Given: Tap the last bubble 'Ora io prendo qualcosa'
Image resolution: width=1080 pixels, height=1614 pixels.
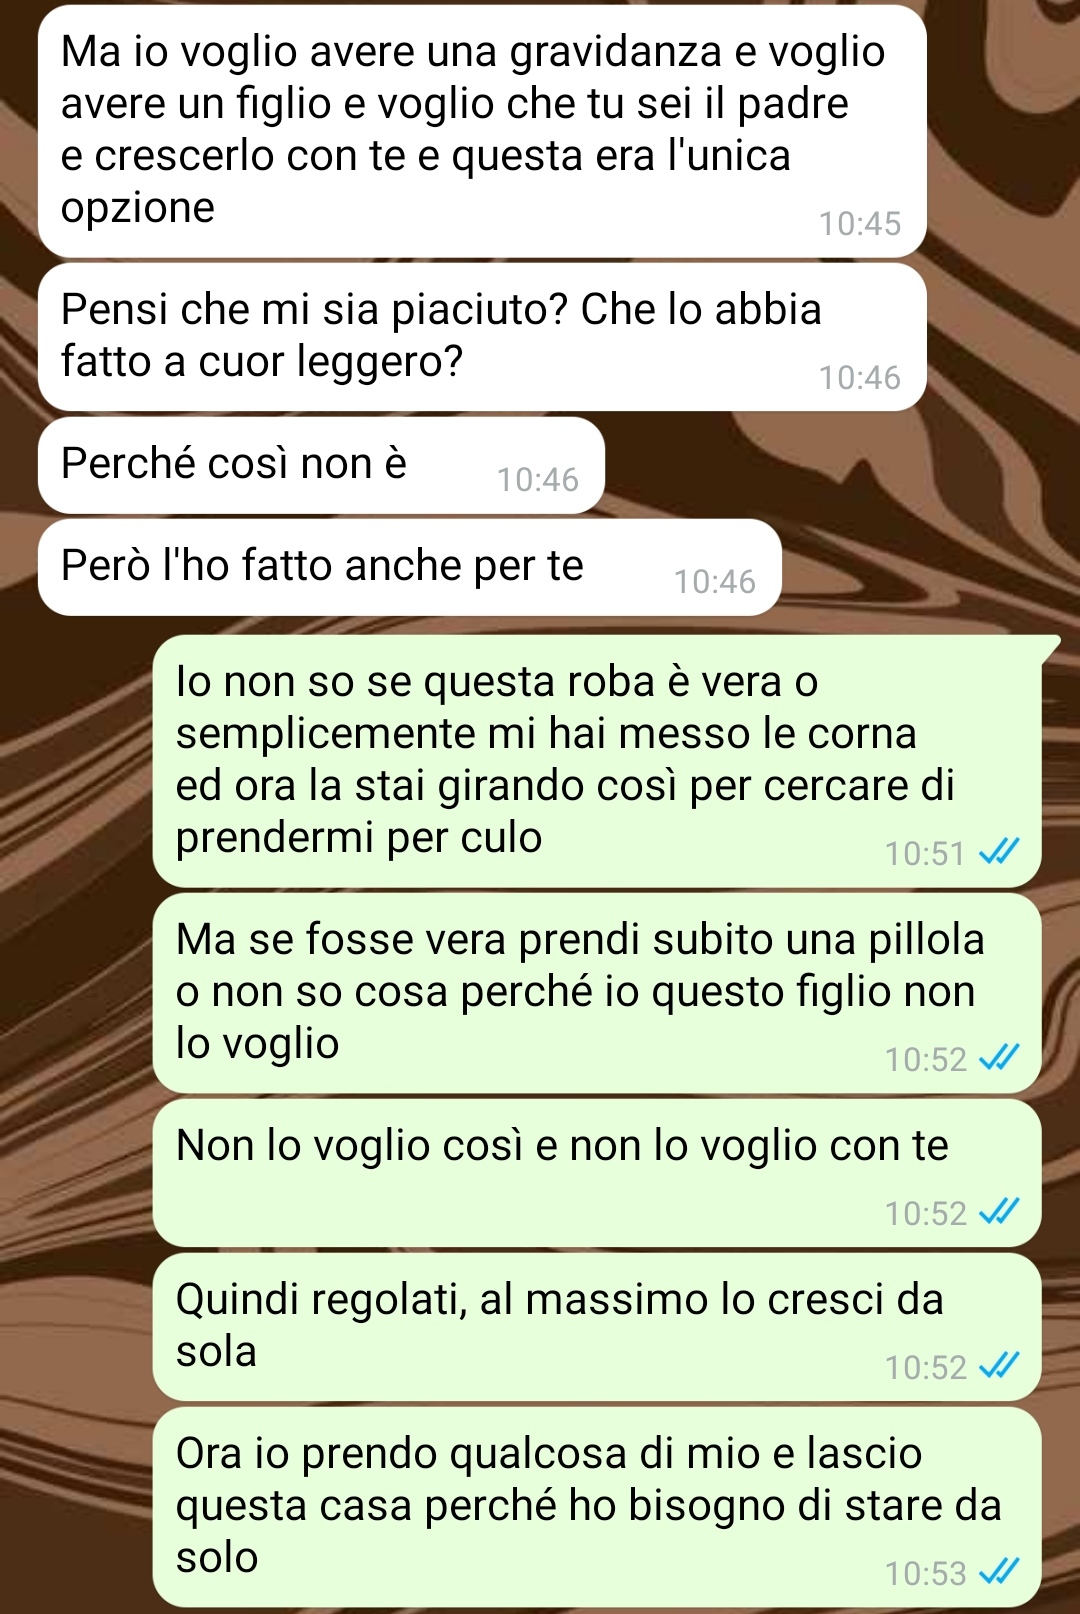Looking at the screenshot, I should coord(597,1507).
